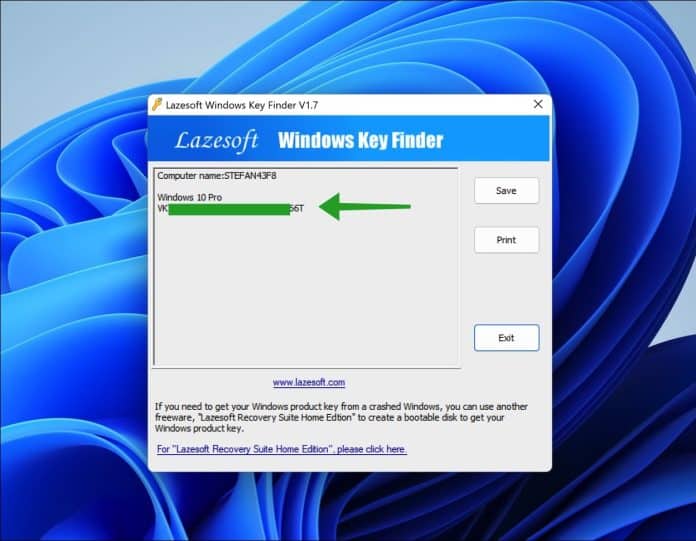Open the Lazesoft Recovery Suite Home Edition link
Viewport: 696px width, 541px height.
[281, 449]
